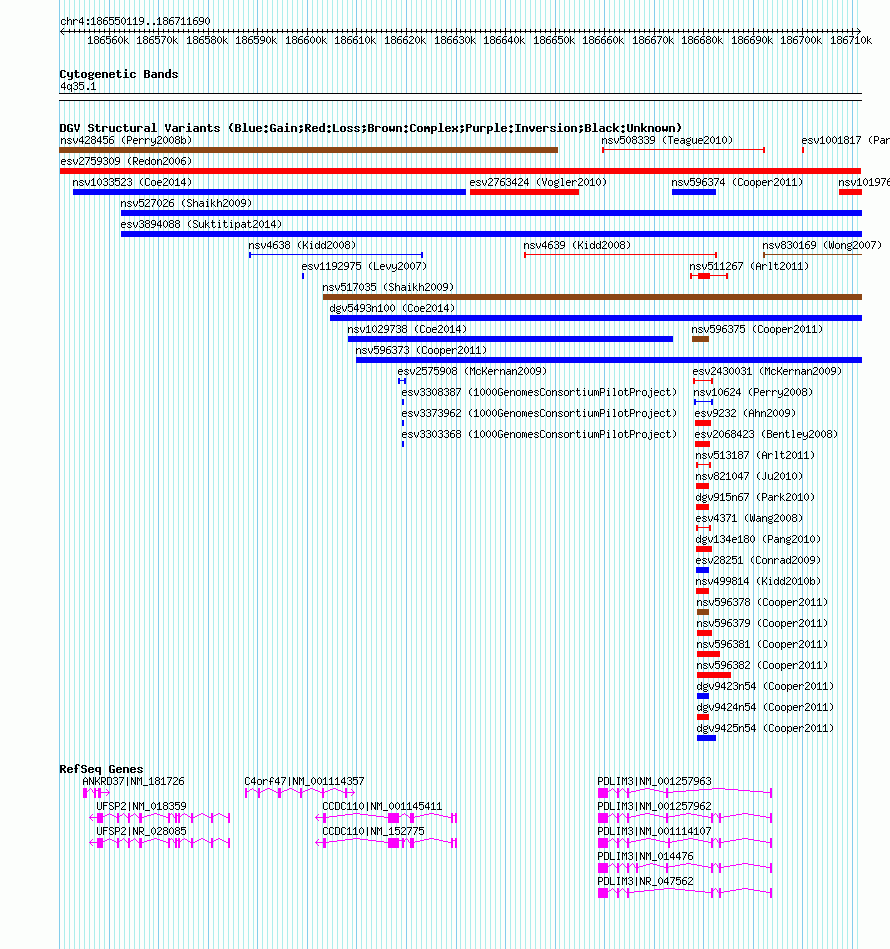Click esv2068423 (Bentley2008) label
The width and height of the screenshot is (890, 949).
(x=766, y=434)
